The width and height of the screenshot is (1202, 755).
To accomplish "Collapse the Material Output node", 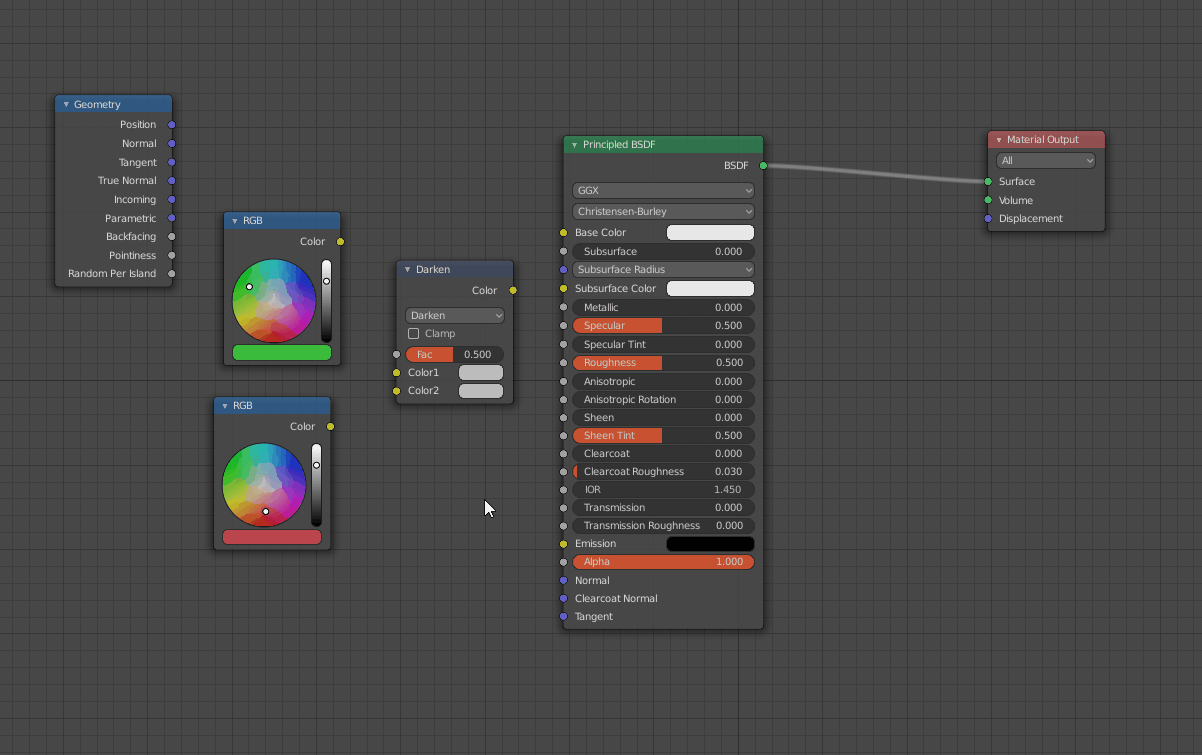I will (x=999, y=140).
